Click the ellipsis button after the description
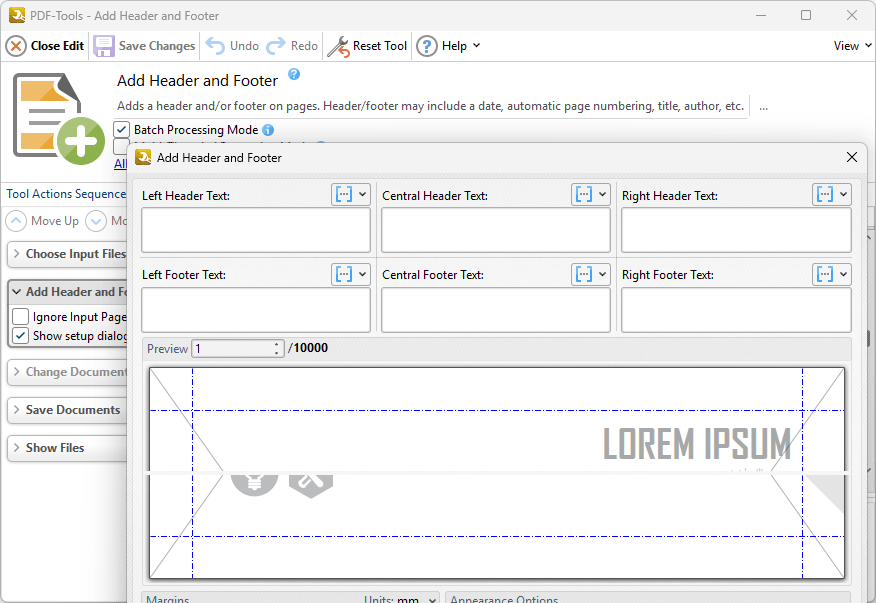 click(x=763, y=107)
